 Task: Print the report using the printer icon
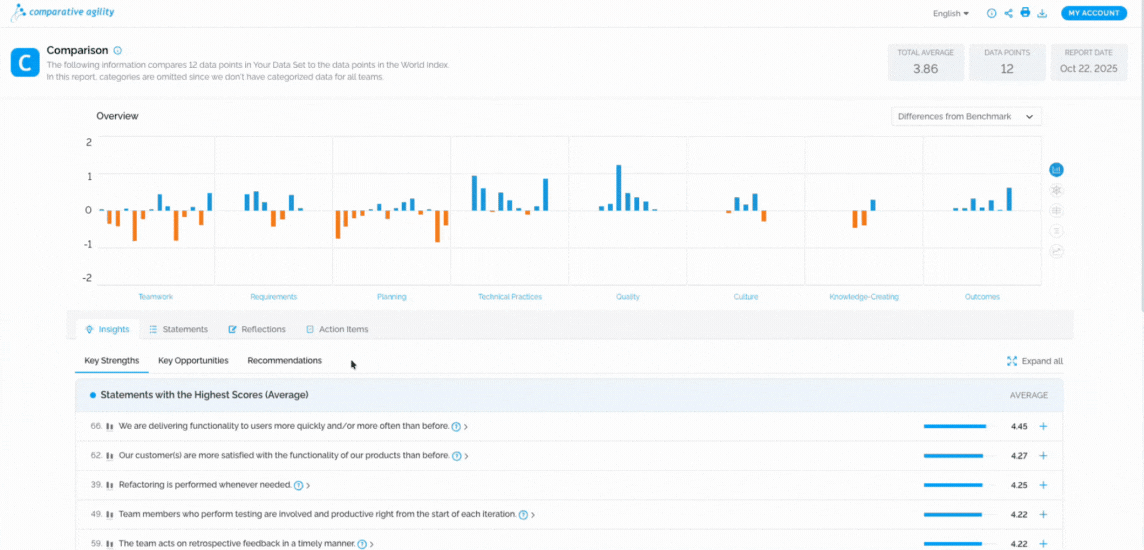pyautogui.click(x=1025, y=13)
